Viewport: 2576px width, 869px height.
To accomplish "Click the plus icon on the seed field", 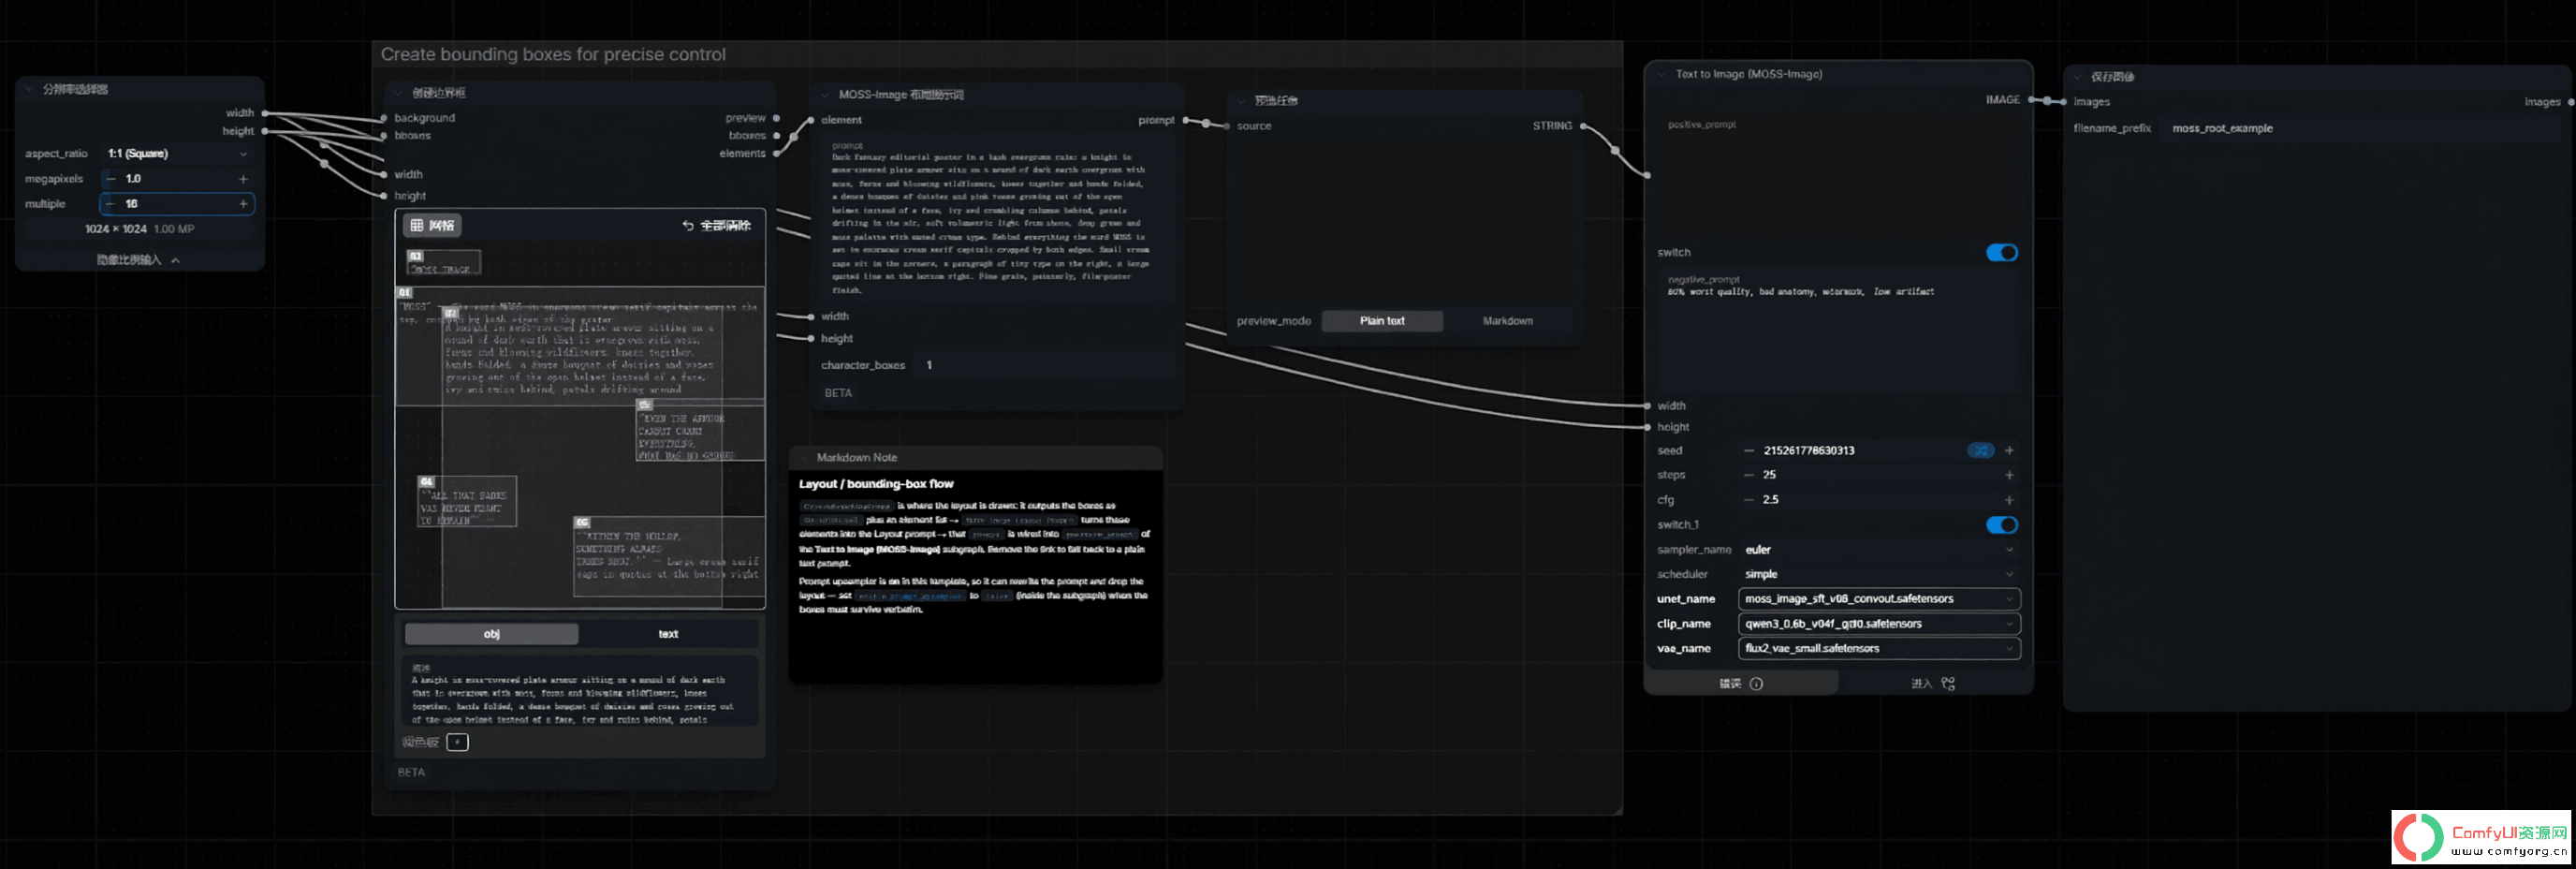I will pos(2009,451).
